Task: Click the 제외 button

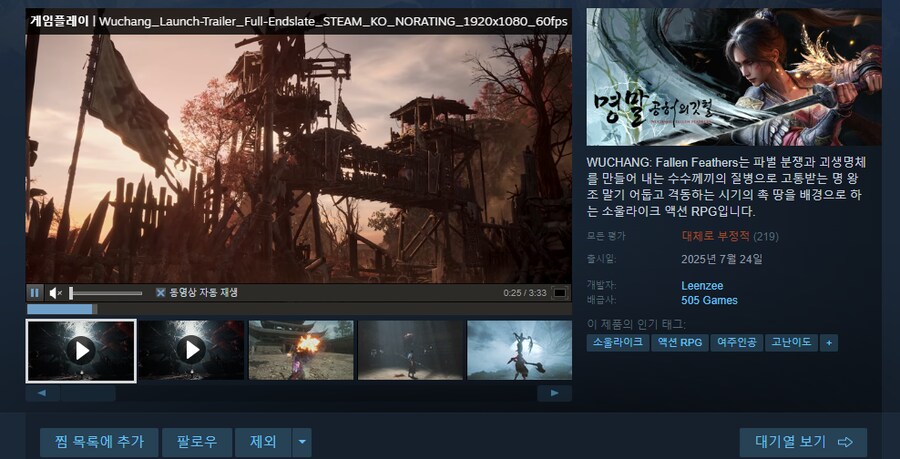Action: click(263, 442)
